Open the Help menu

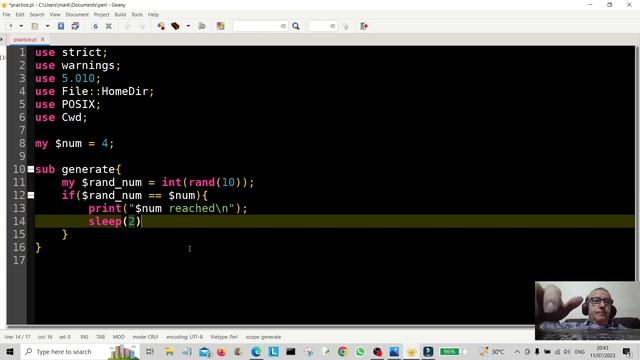coord(153,14)
